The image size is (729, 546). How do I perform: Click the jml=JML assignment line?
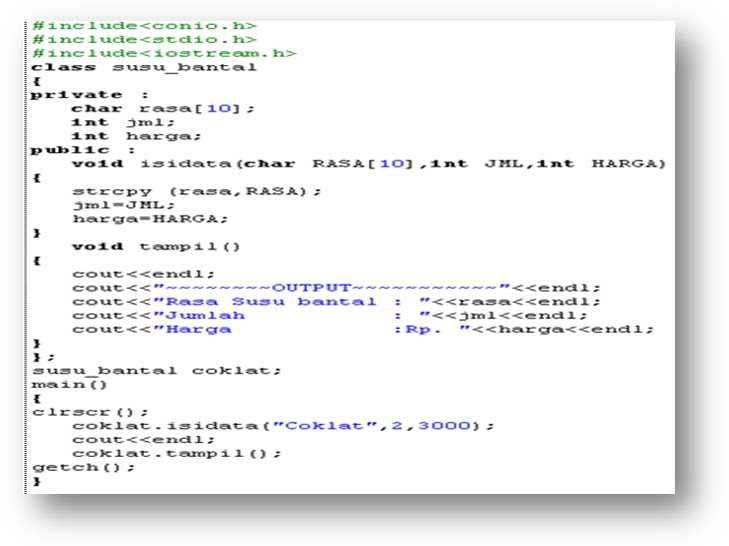point(124,205)
